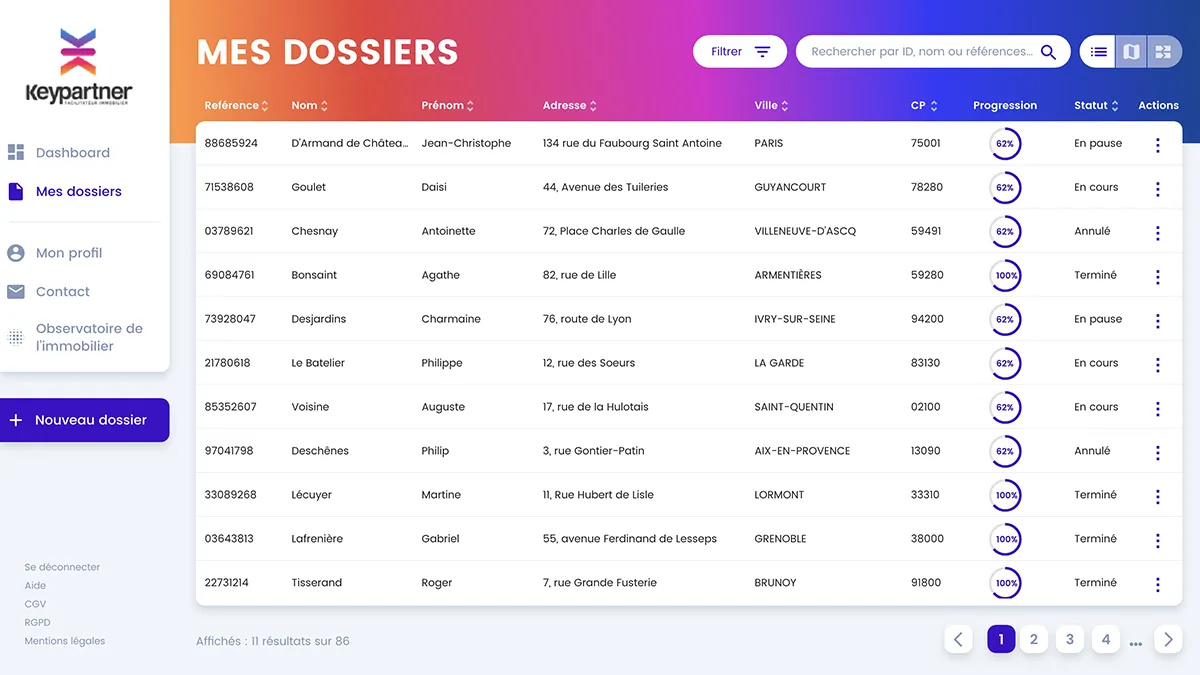This screenshot has width=1200, height=675.
Task: Click the 100% progress circle for Bonsaint
Action: pos(1005,276)
